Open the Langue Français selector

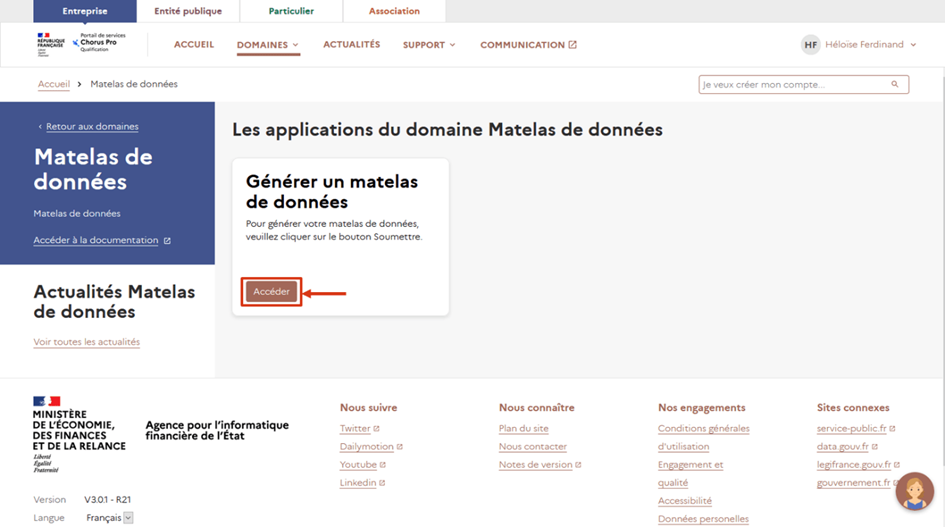109,518
